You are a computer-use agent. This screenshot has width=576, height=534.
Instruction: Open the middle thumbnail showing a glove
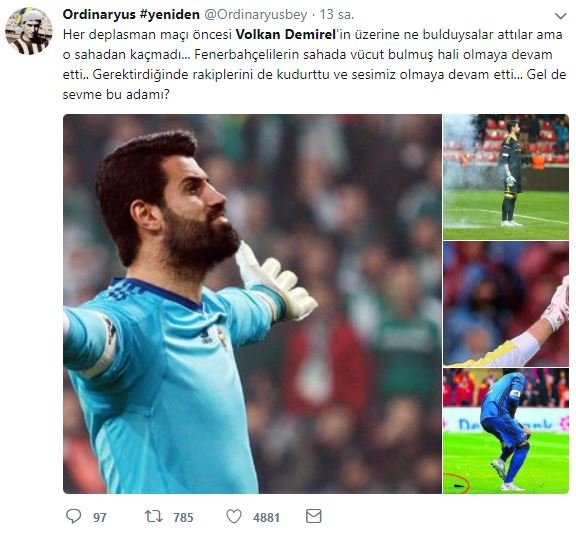506,304
